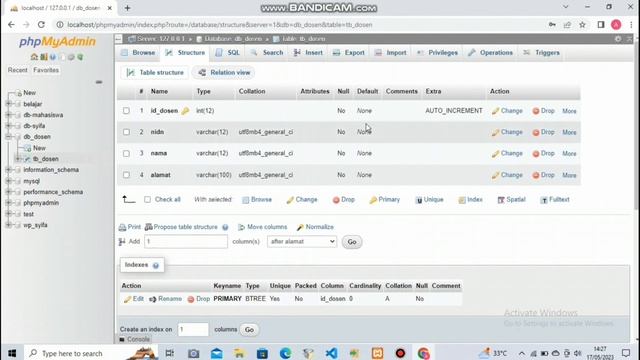Image resolution: width=640 pixels, height=360 pixels.
Task: Click the phpMyAdmin logo
Action: [57, 42]
